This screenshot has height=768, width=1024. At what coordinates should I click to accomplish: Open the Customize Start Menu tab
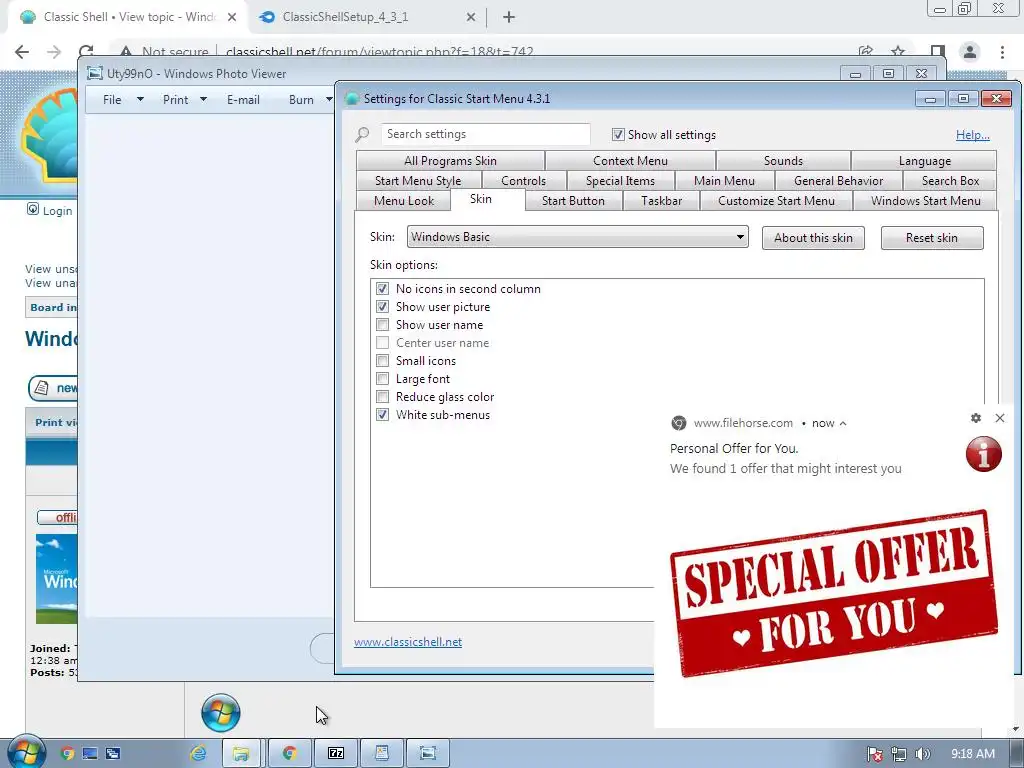pos(776,200)
